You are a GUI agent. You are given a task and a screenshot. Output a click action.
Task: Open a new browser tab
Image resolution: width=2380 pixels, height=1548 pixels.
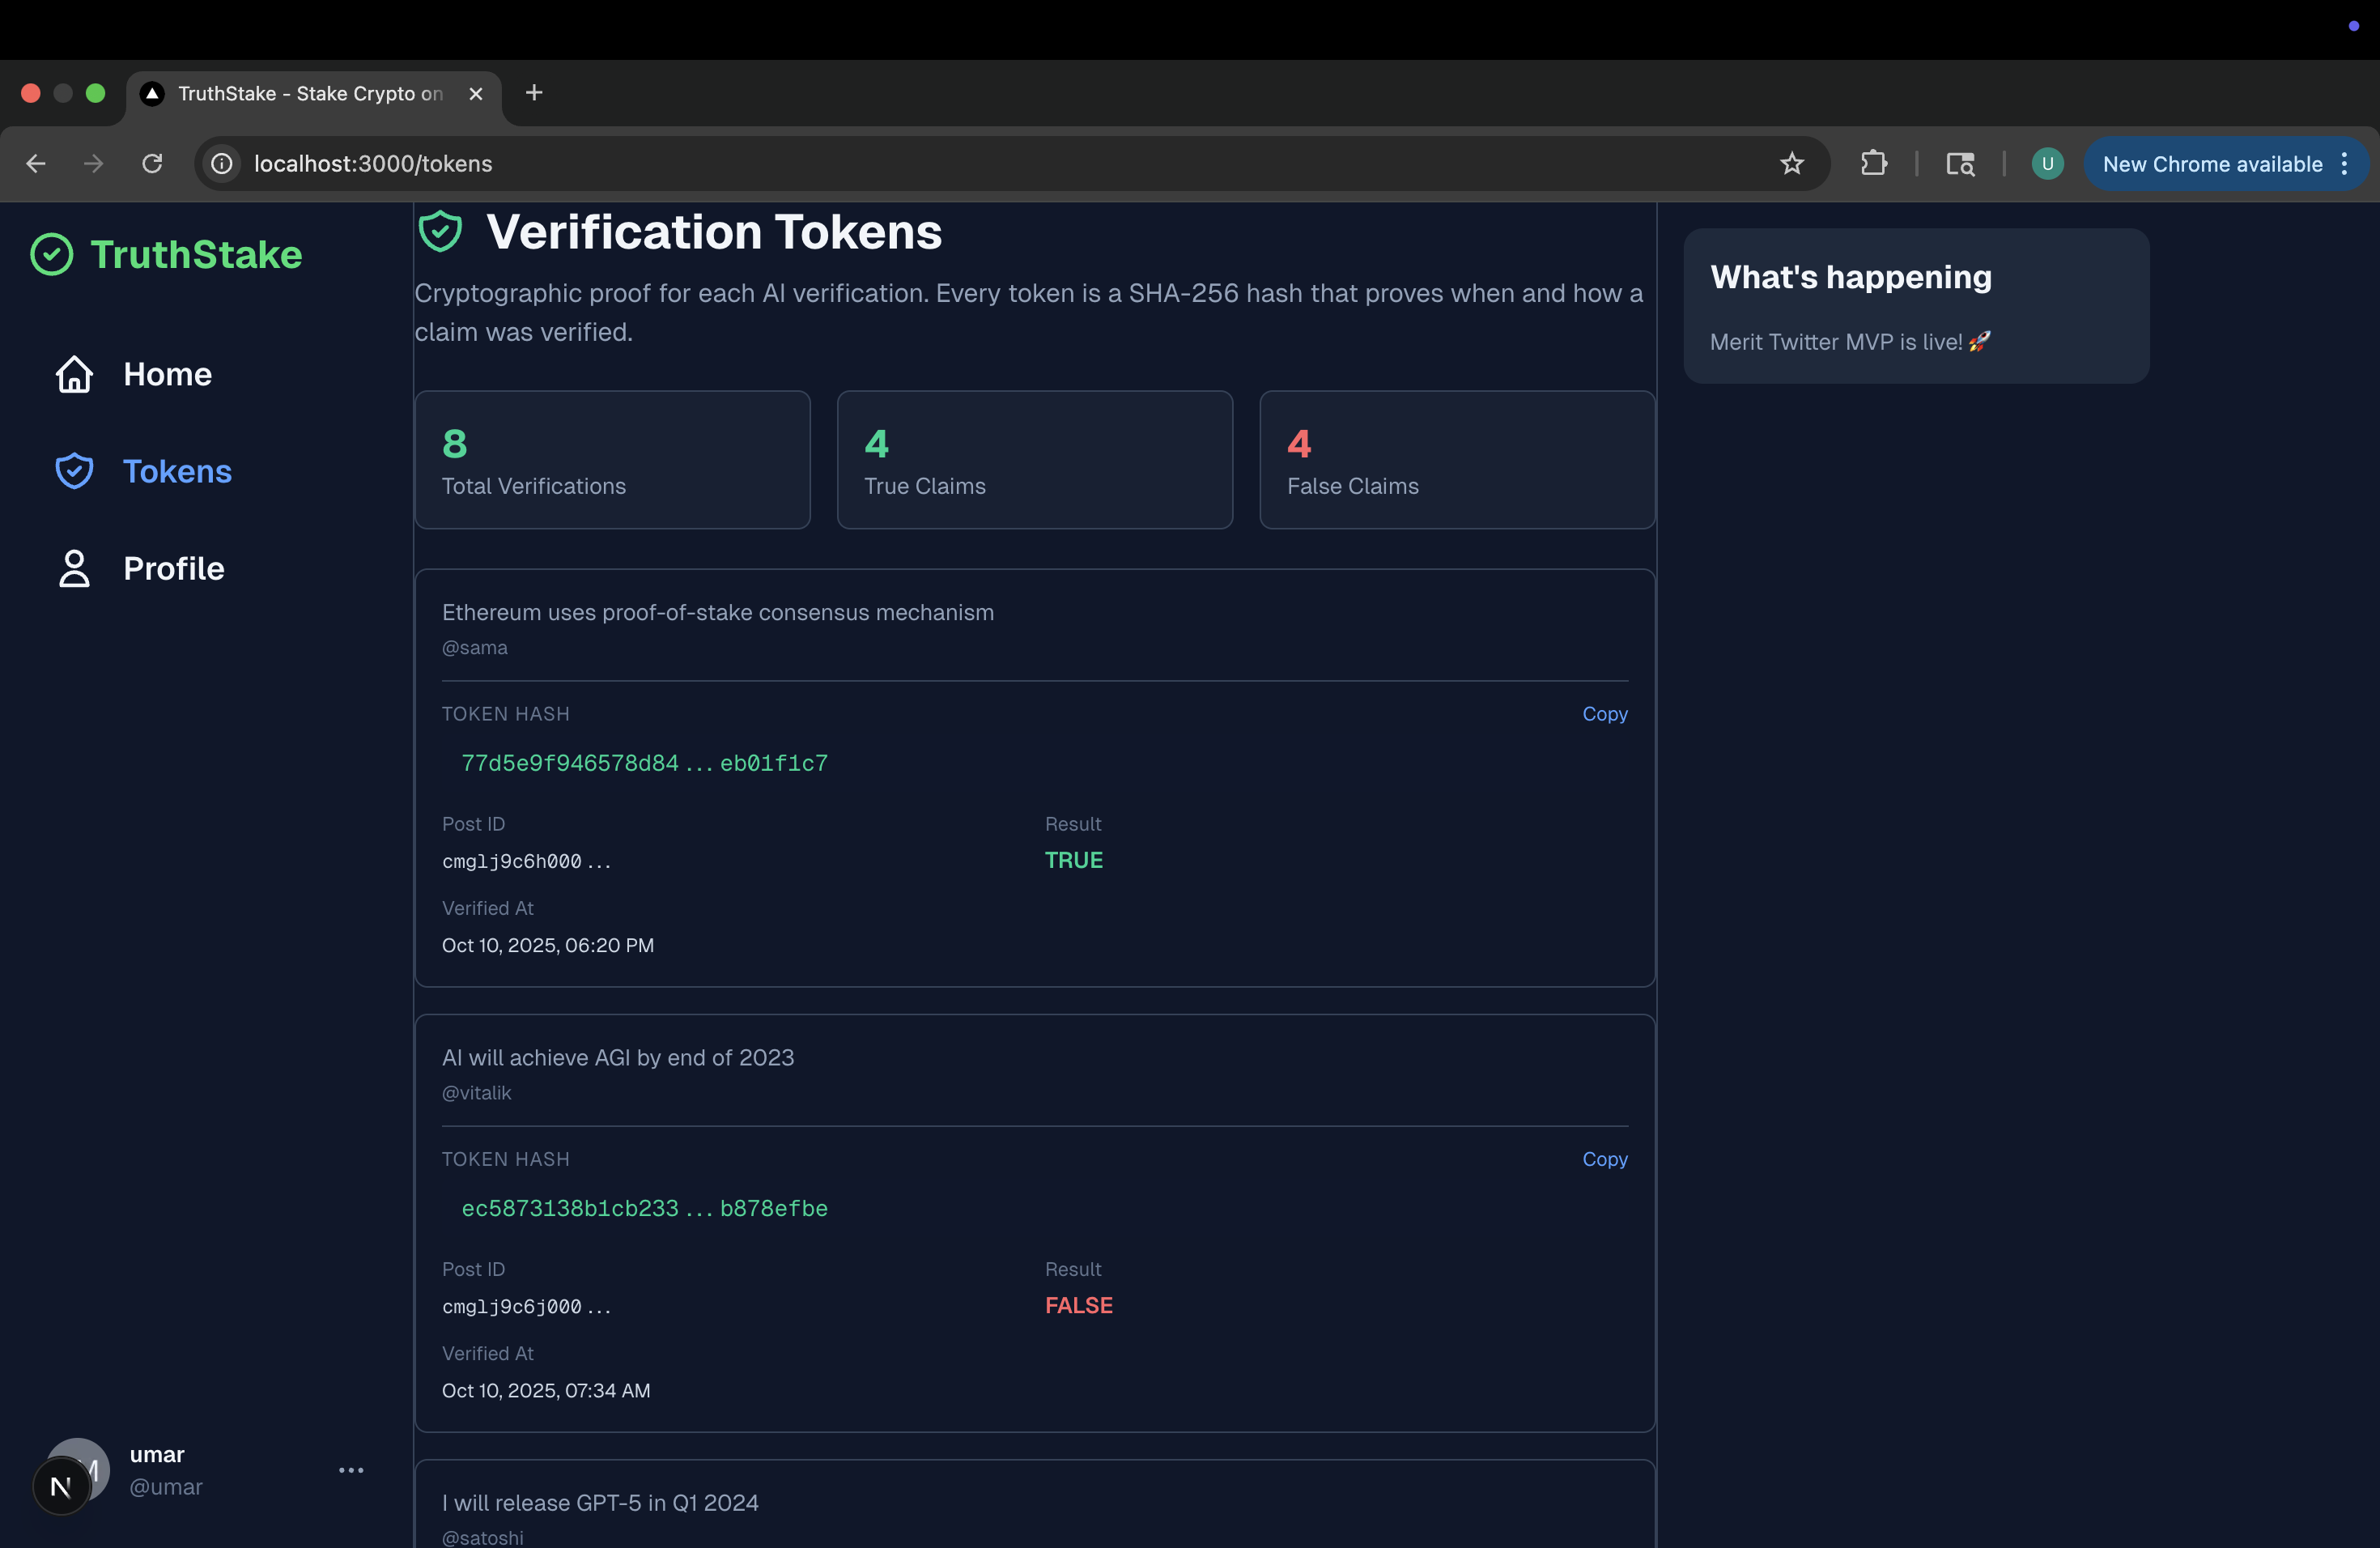[534, 93]
